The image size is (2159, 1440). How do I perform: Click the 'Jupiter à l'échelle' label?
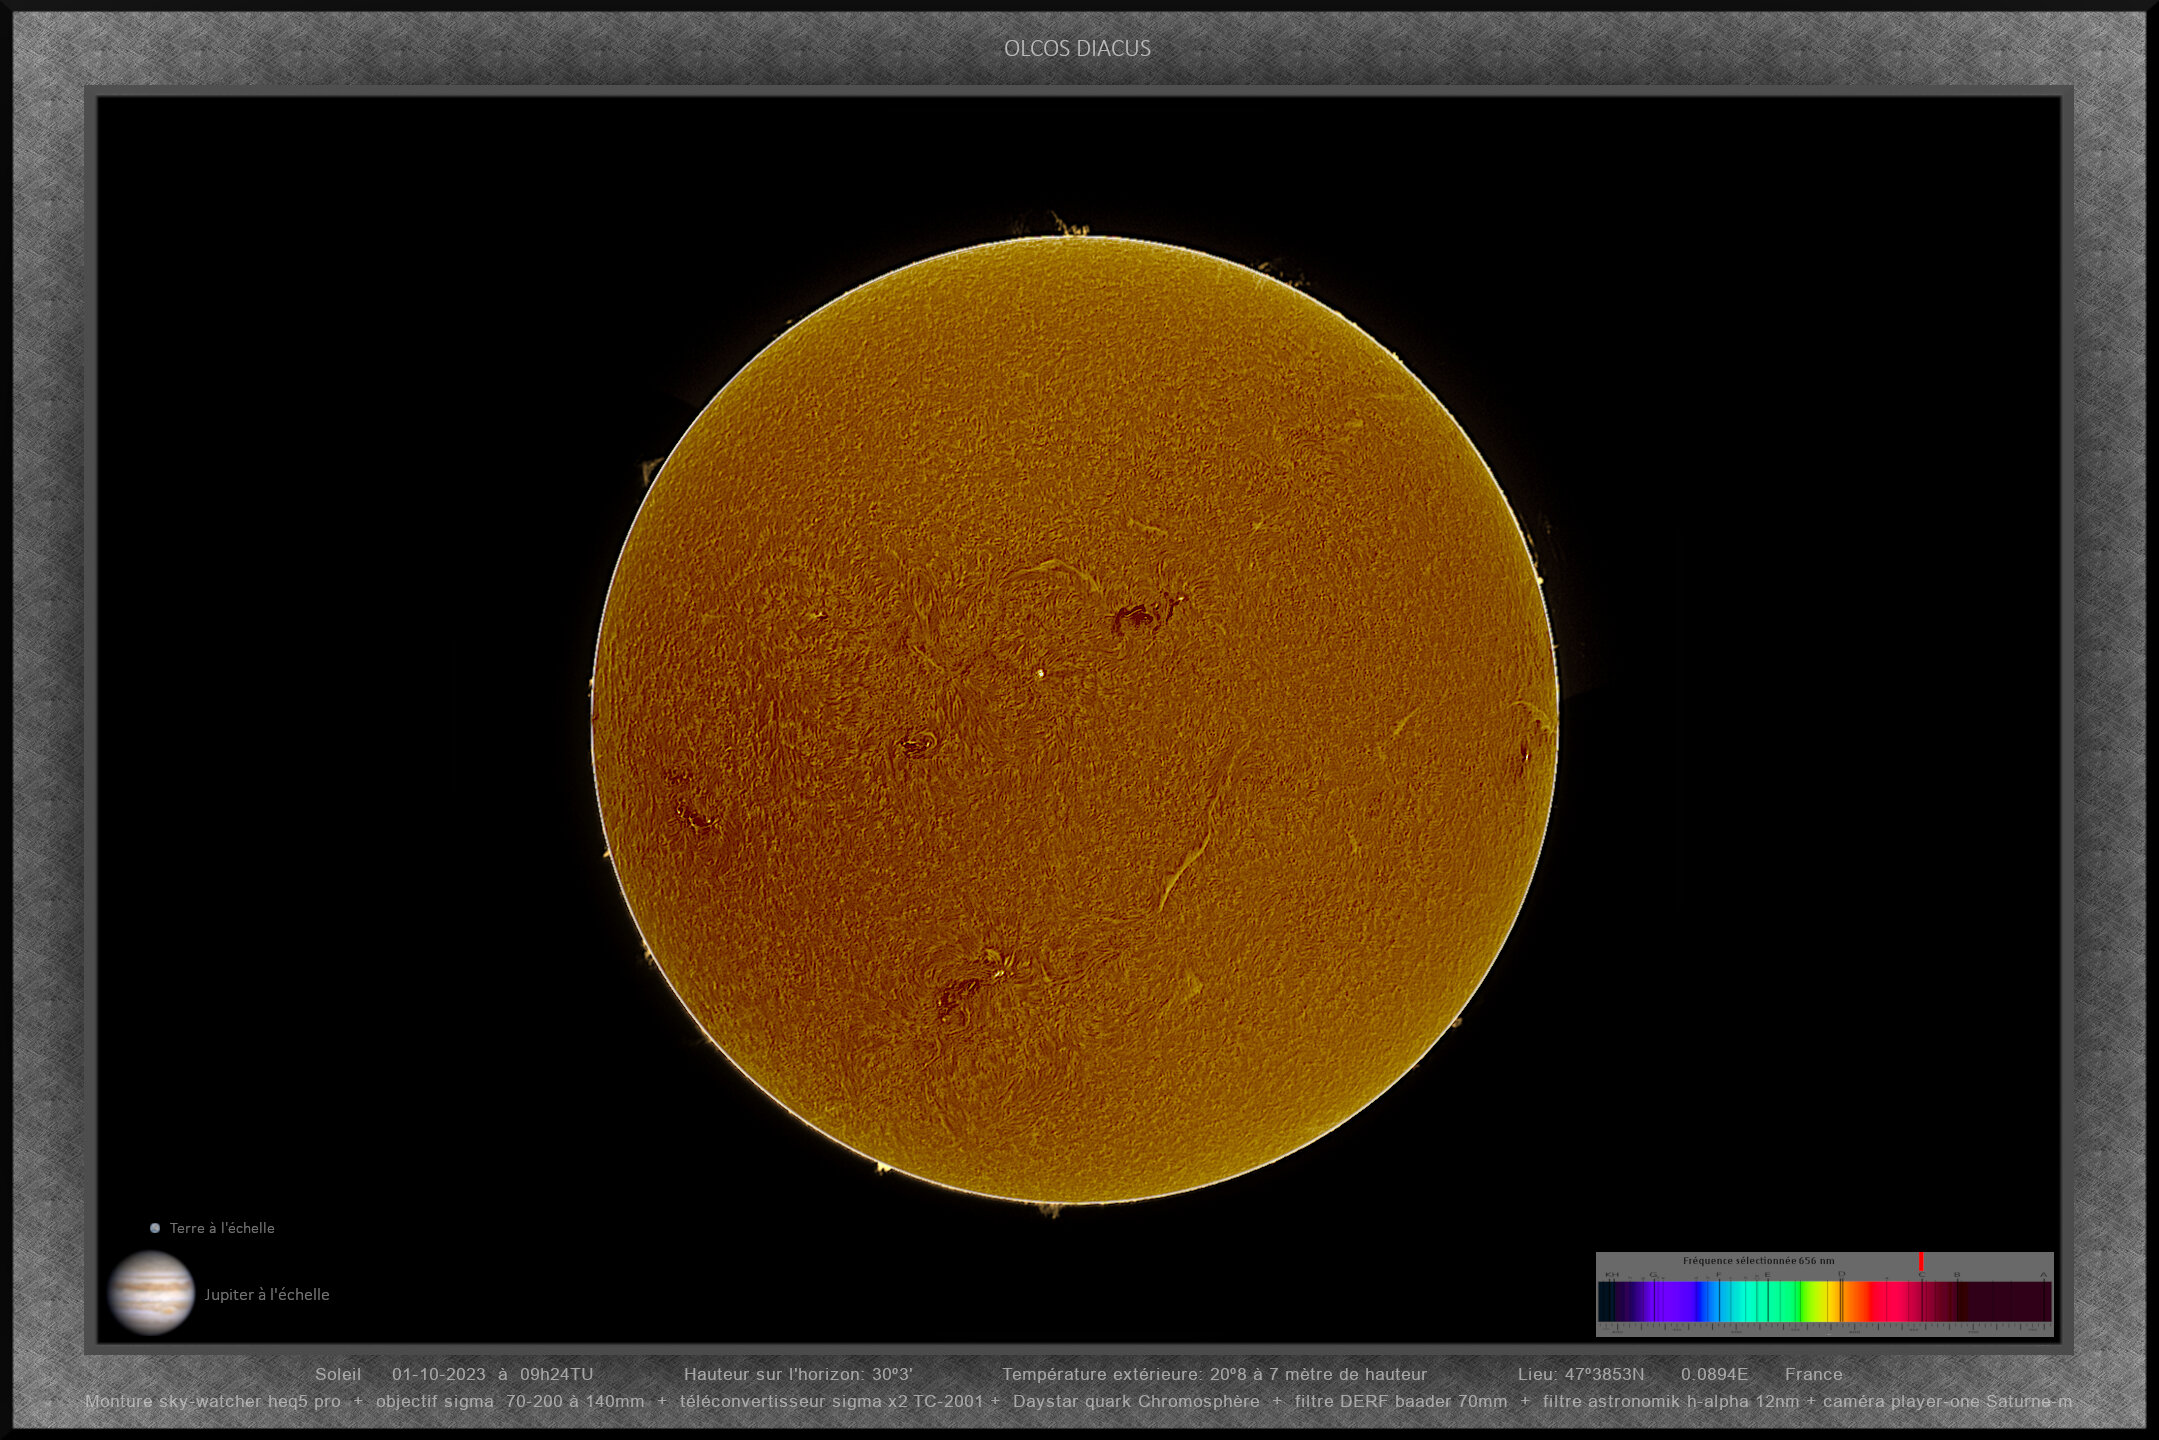coord(266,1294)
